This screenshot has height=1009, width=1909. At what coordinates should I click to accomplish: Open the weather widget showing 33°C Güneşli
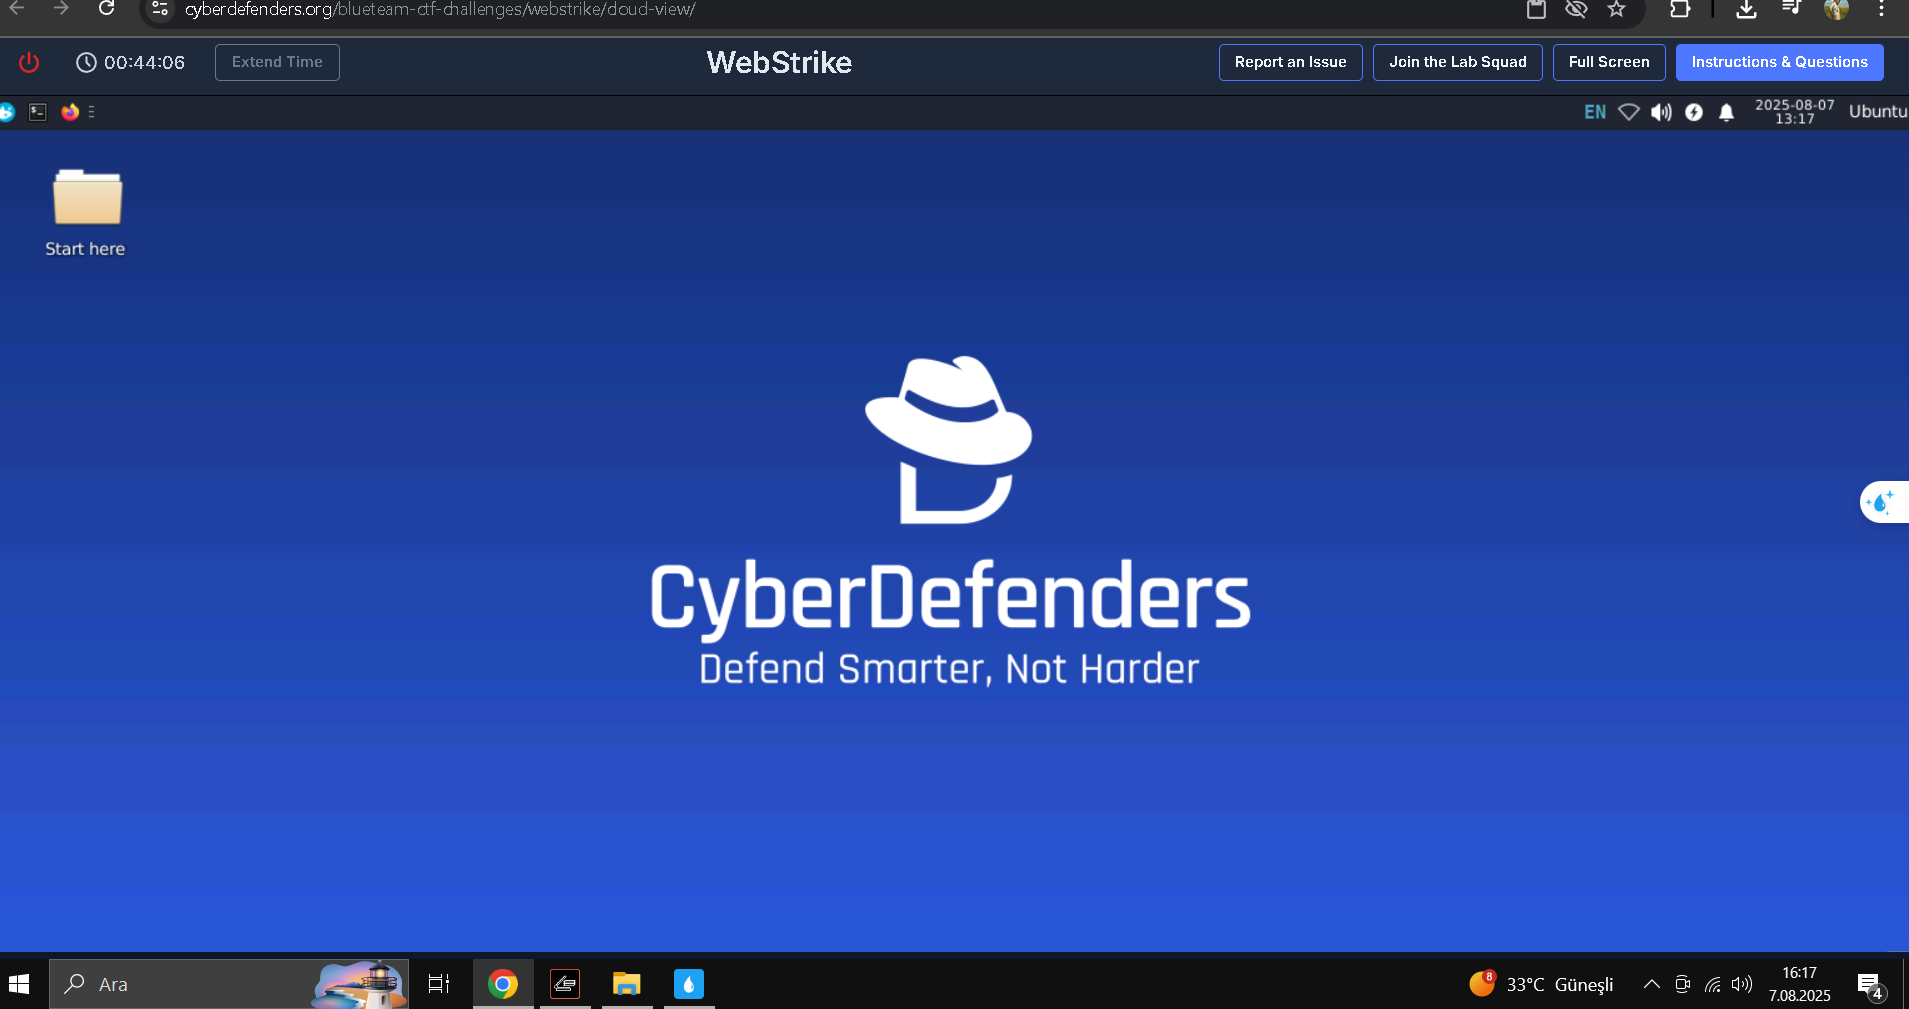[x=1541, y=984]
